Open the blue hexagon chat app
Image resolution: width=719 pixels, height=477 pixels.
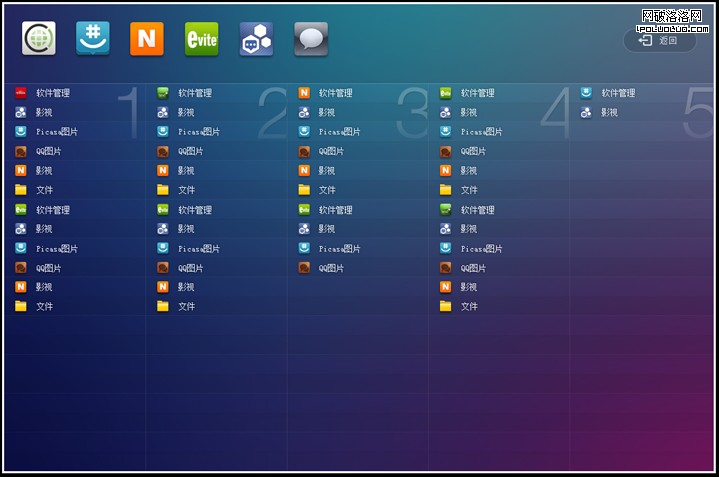click(256, 39)
